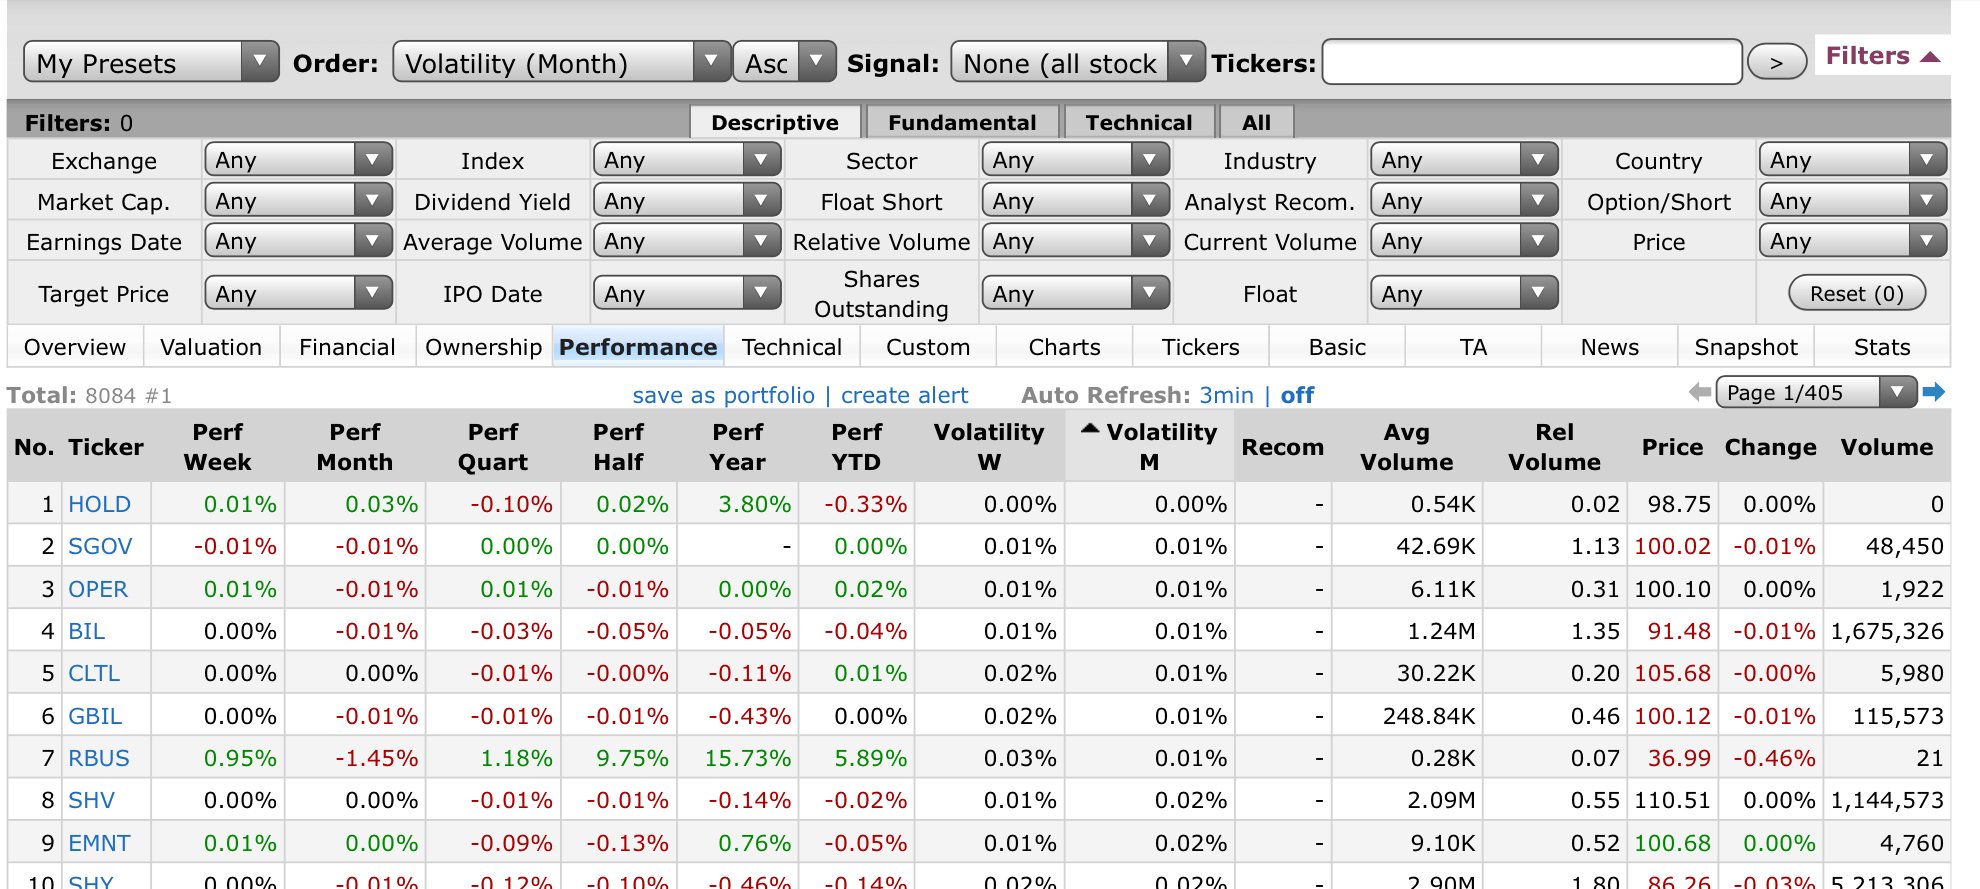Open the My Presets dropdown
Screen dimensions: 1980x889
point(151,63)
